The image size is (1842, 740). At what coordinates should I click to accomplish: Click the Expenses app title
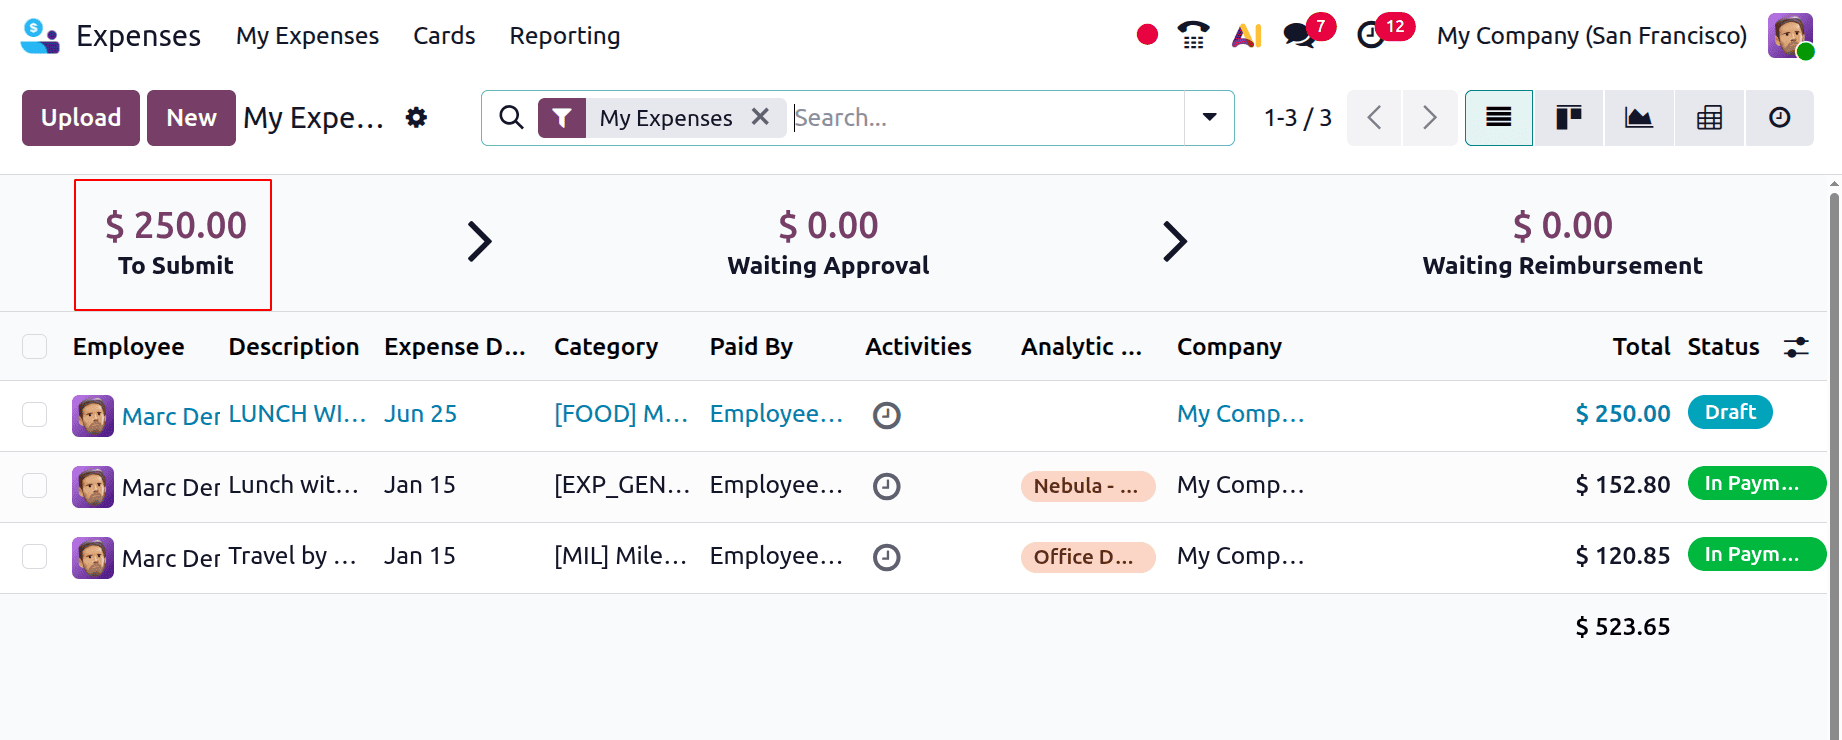138,36
